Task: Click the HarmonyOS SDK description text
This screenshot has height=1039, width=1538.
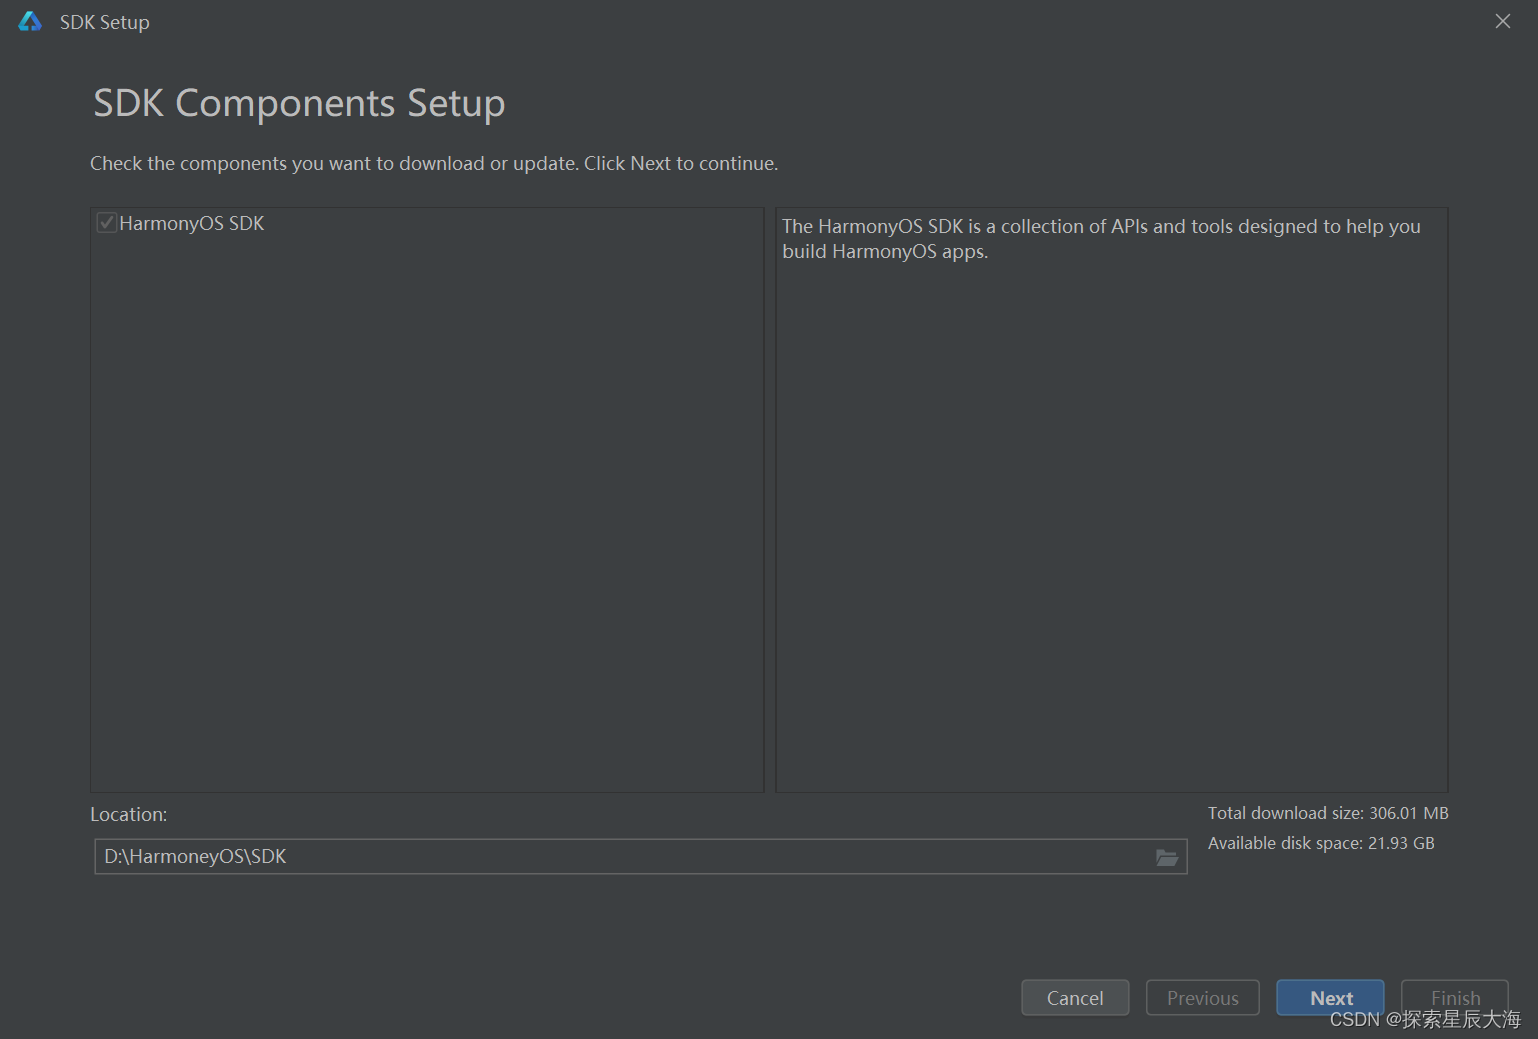Action: [x=1101, y=239]
